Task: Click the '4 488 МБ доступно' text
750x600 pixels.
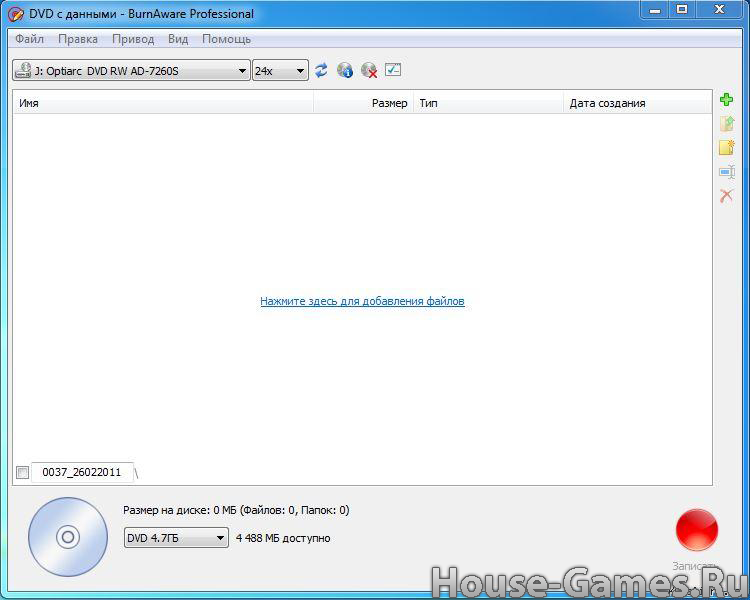Action: point(283,538)
